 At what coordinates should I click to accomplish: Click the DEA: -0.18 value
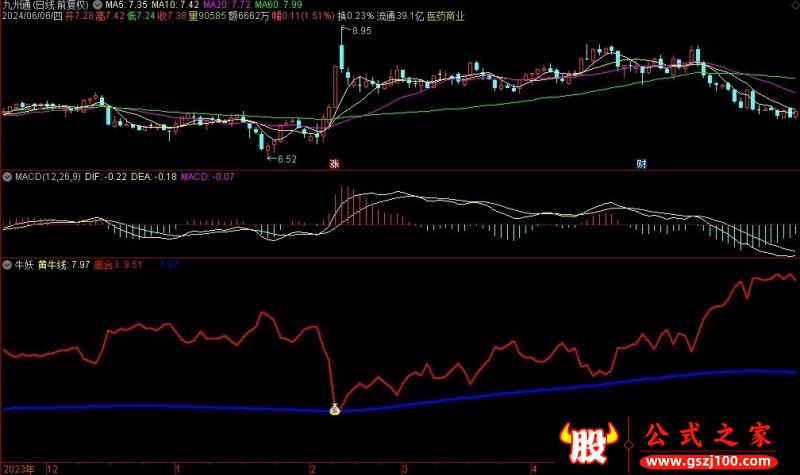pyautogui.click(x=154, y=177)
